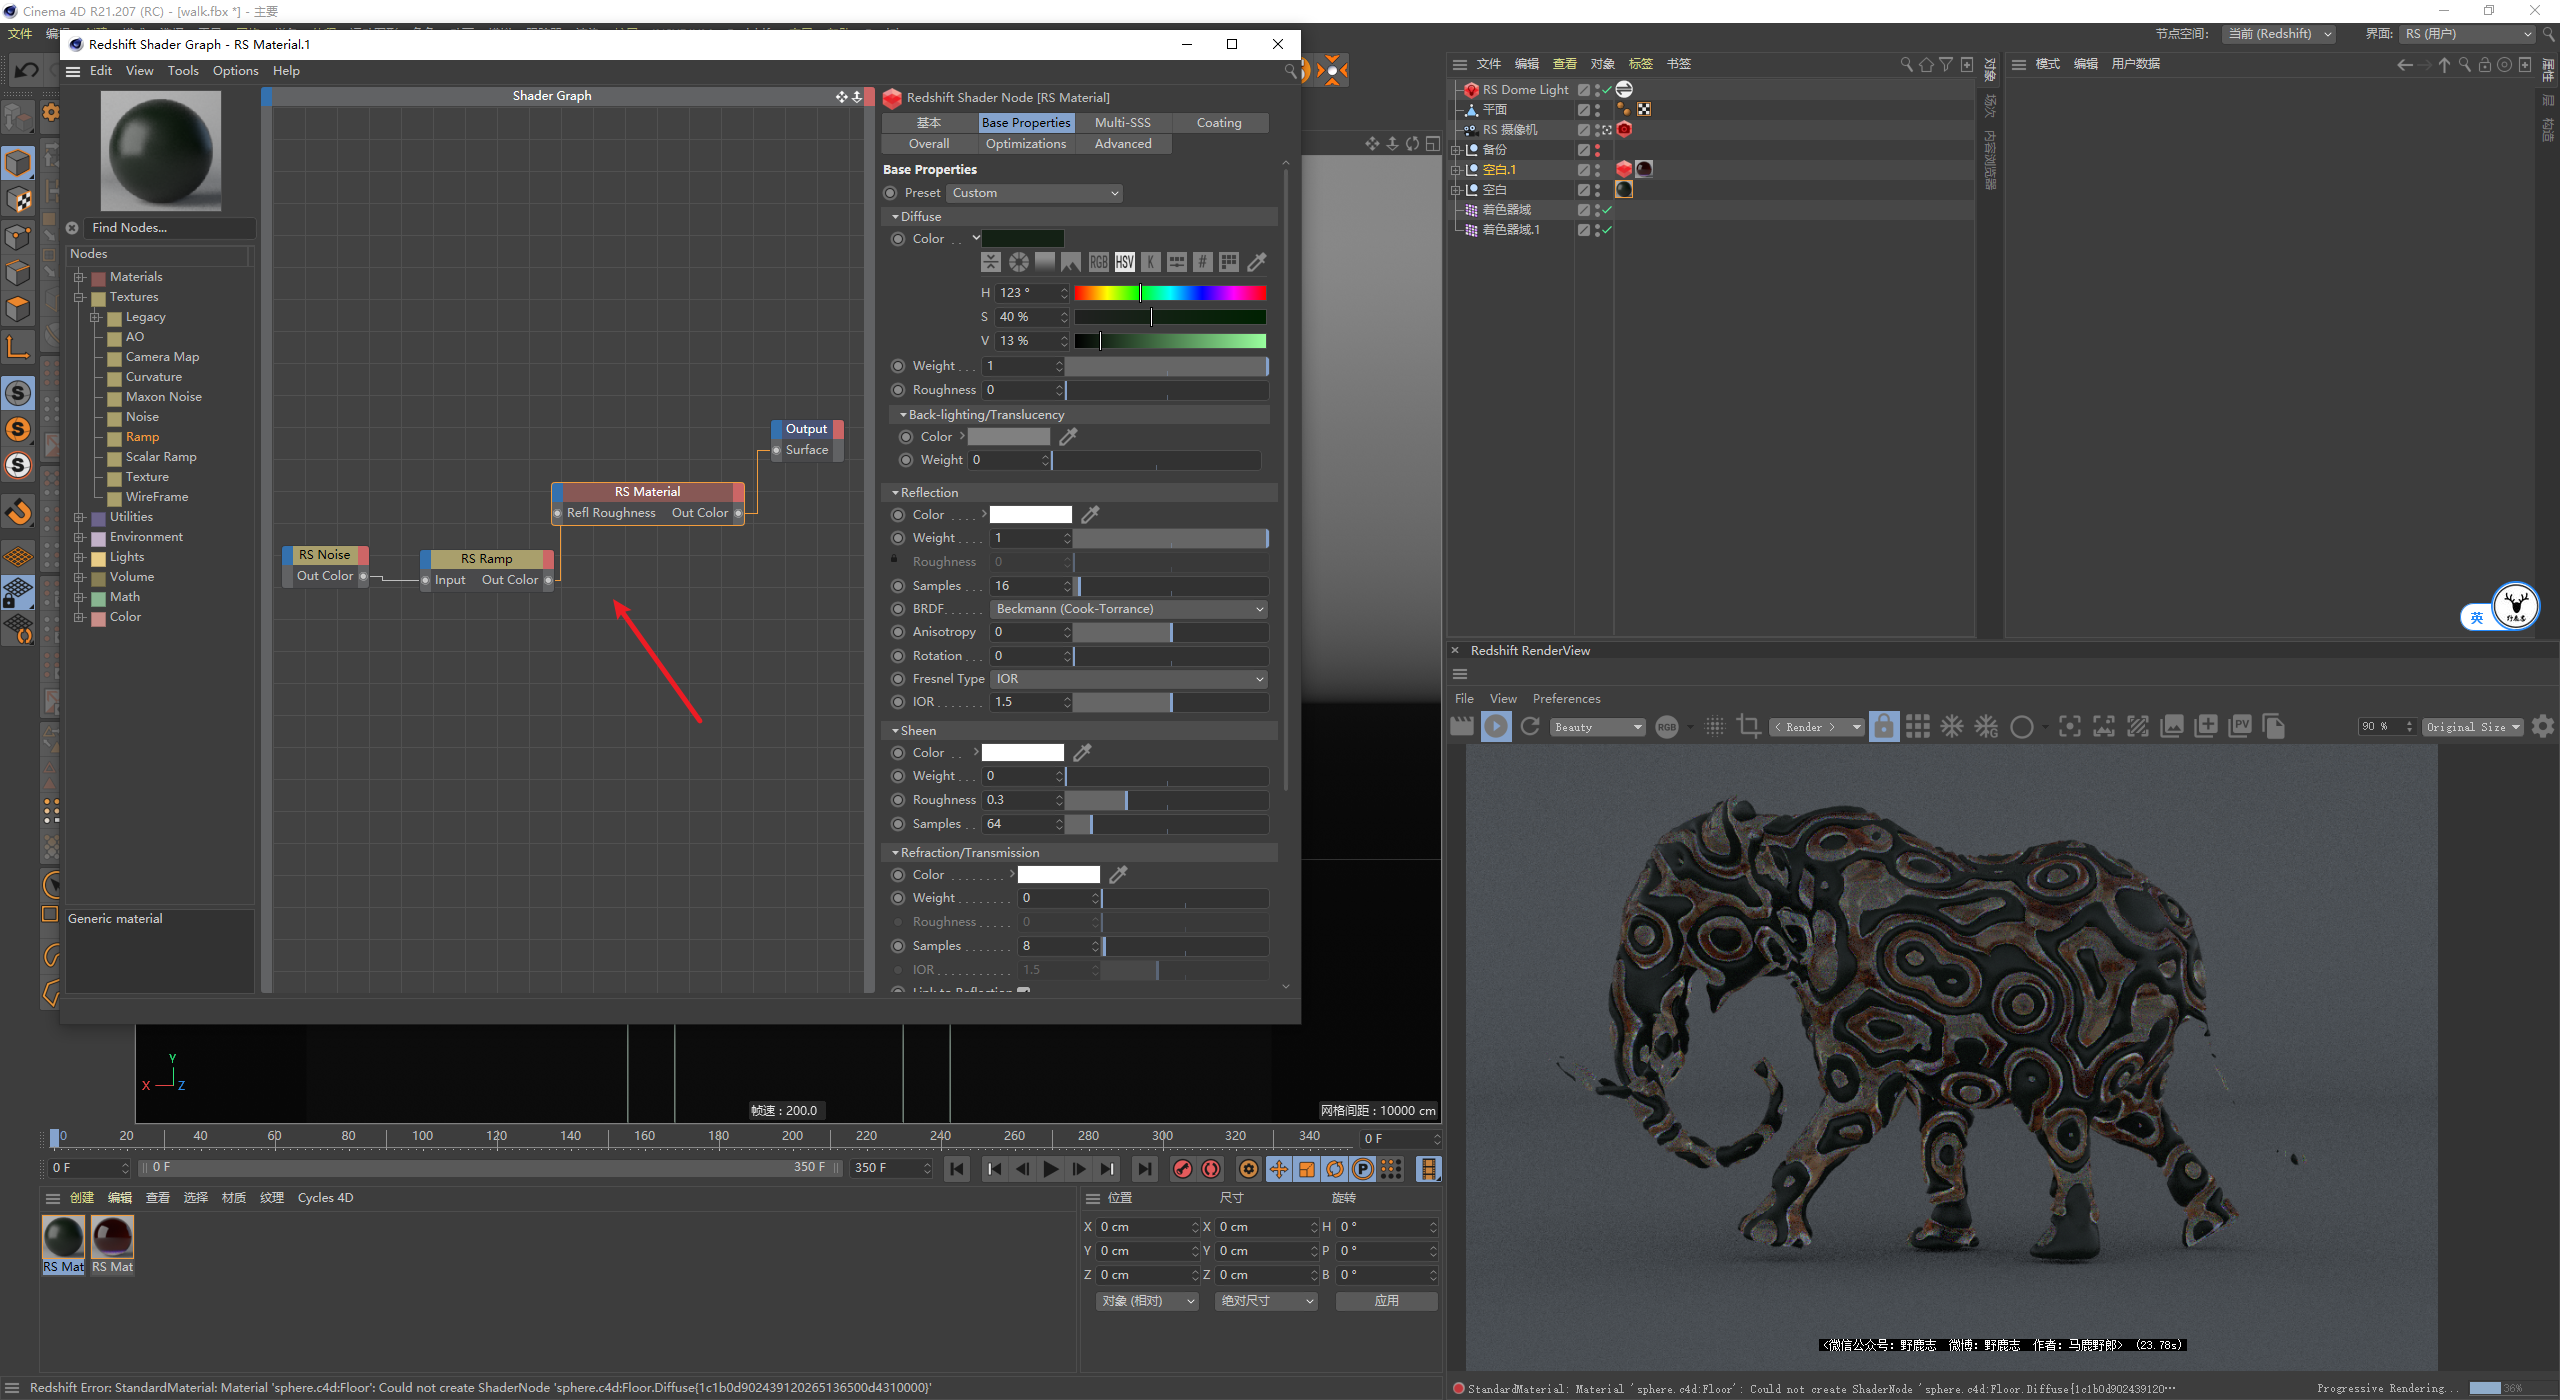Click the refresh render icon
The width and height of the screenshot is (2560, 1400).
[x=1530, y=727]
